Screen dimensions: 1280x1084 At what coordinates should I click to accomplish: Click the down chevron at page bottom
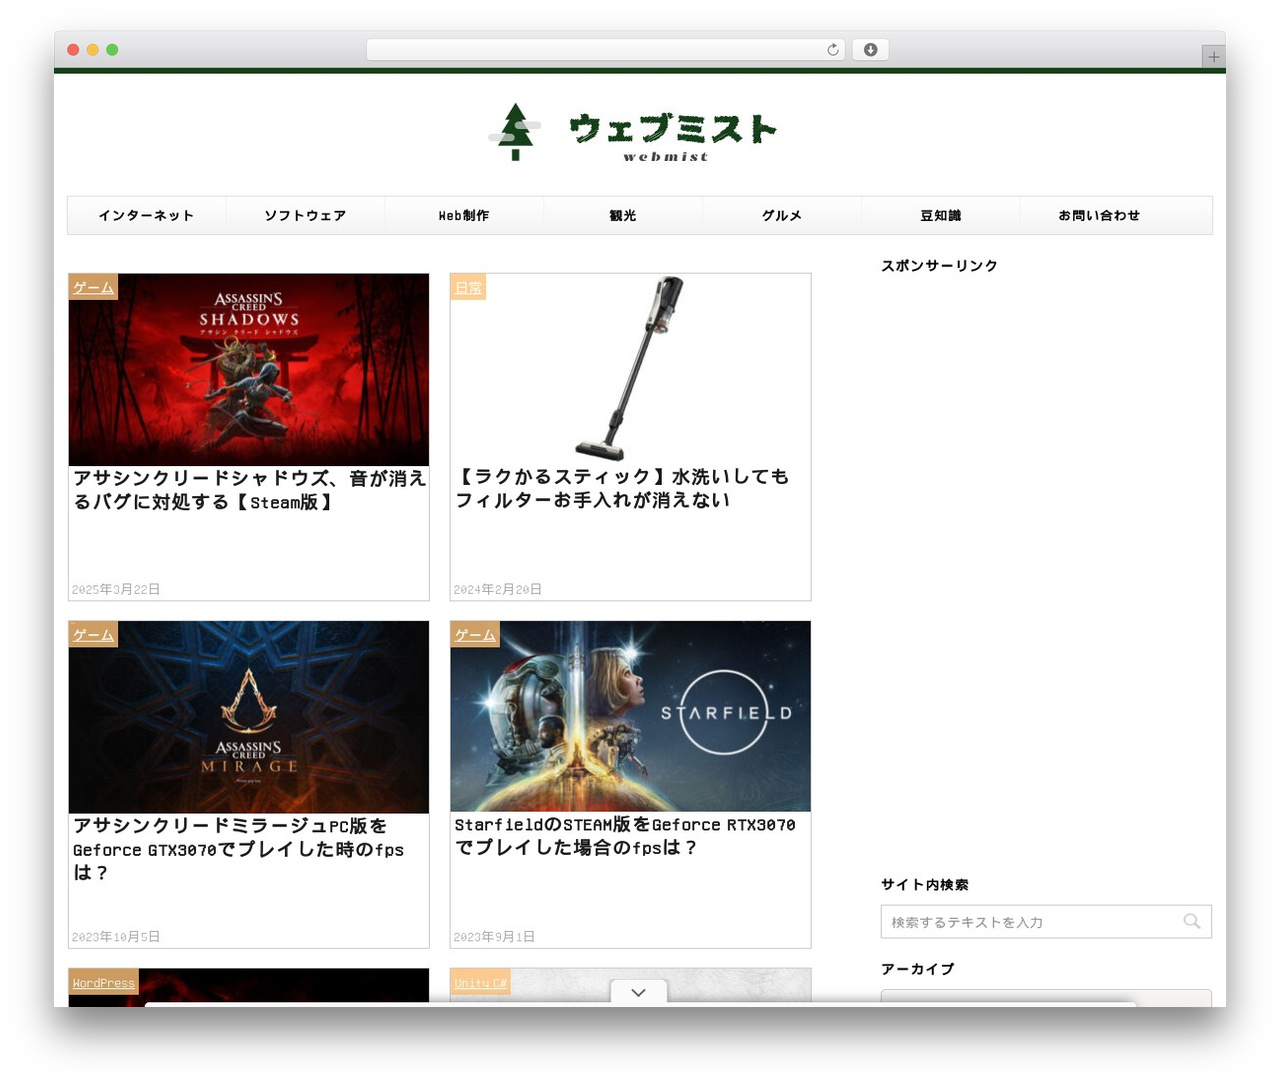[x=638, y=993]
